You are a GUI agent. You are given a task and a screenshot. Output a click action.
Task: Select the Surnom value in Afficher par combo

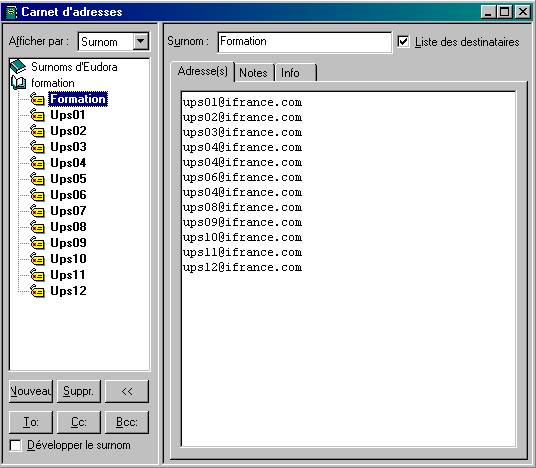pyautogui.click(x=105, y=42)
